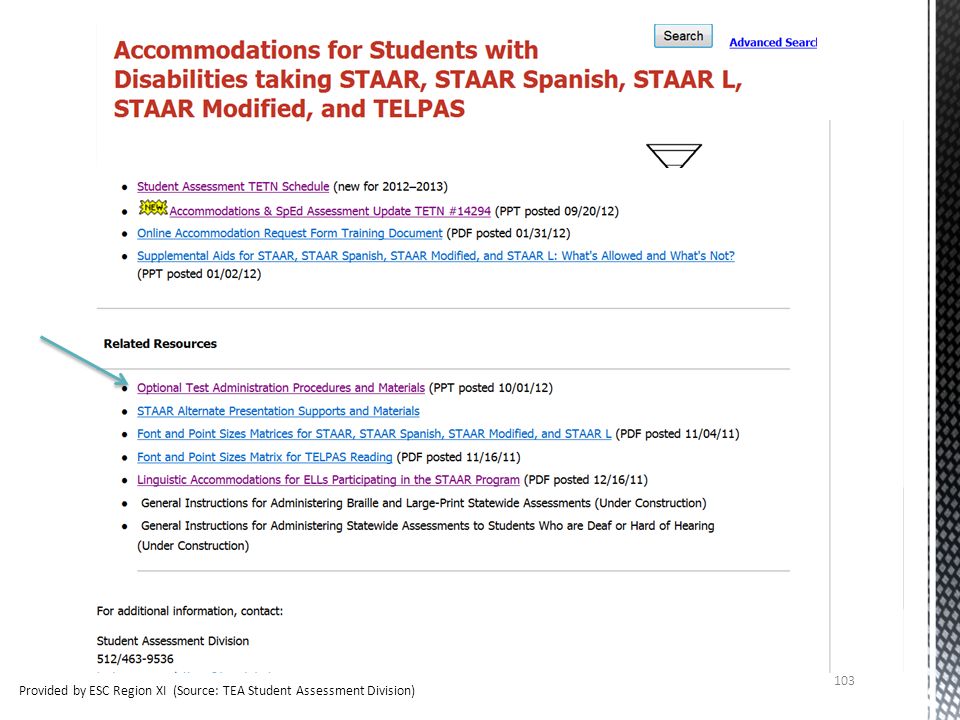Open Accommodations & SpEd Assessment Update TETN #14294
The width and height of the screenshot is (960, 720).
click(330, 211)
